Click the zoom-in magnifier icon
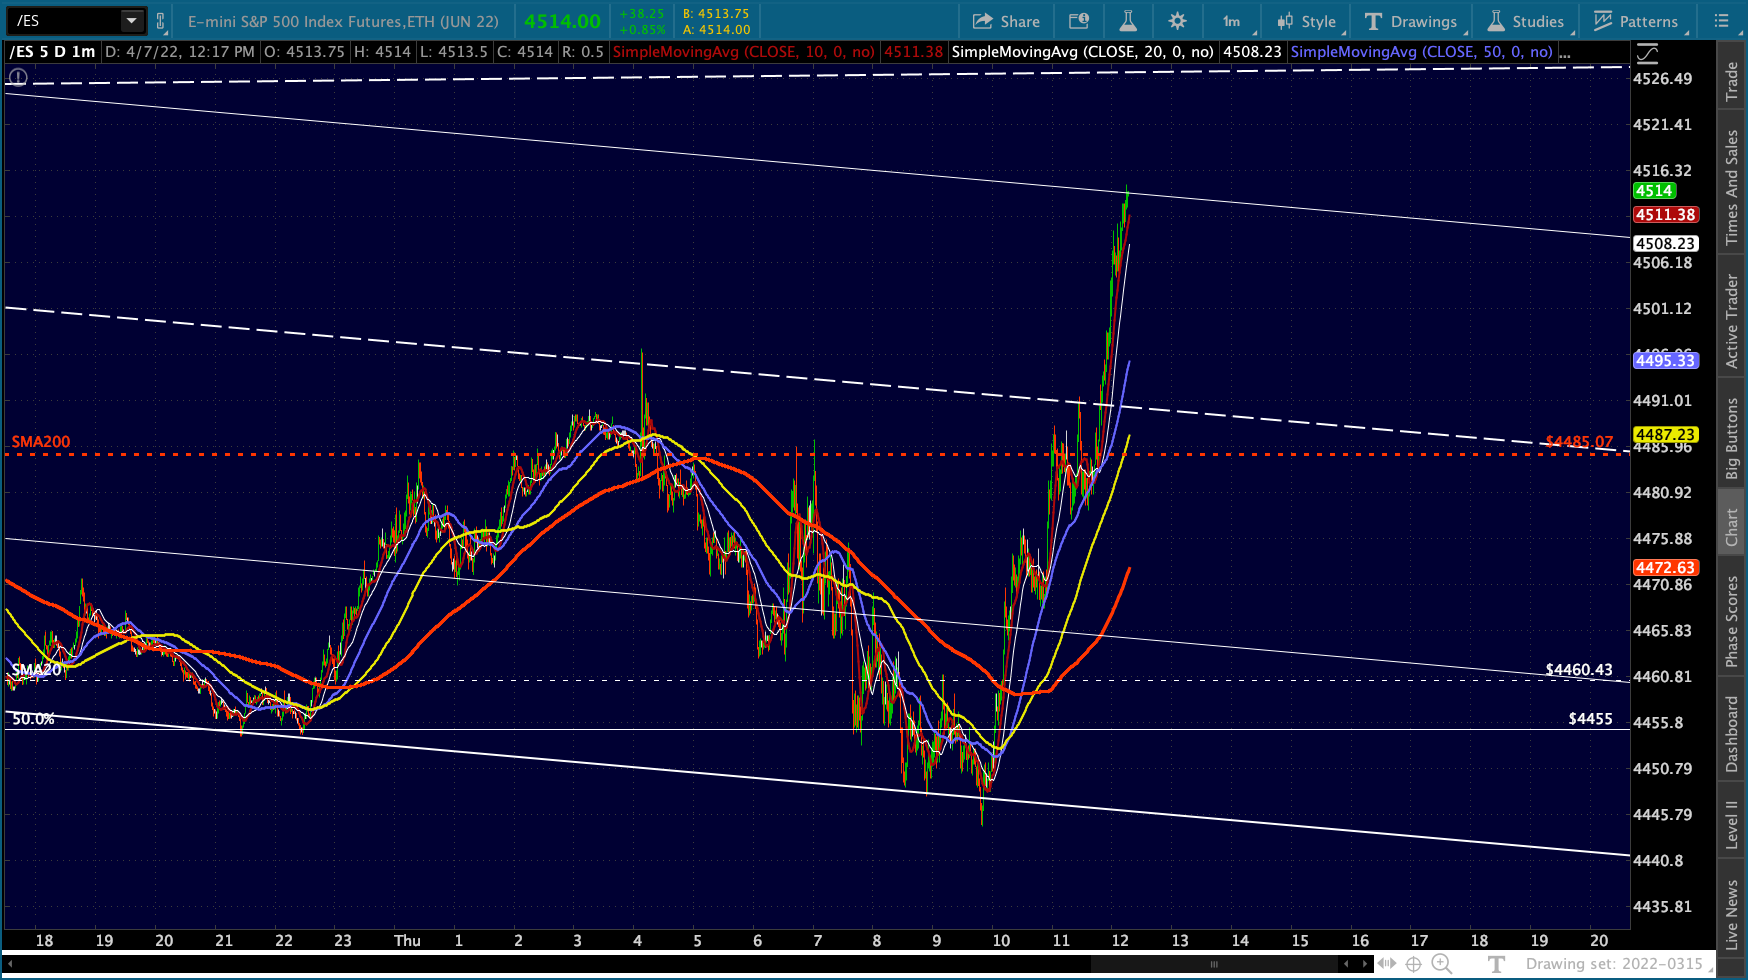The width and height of the screenshot is (1748, 980). coord(1442,964)
